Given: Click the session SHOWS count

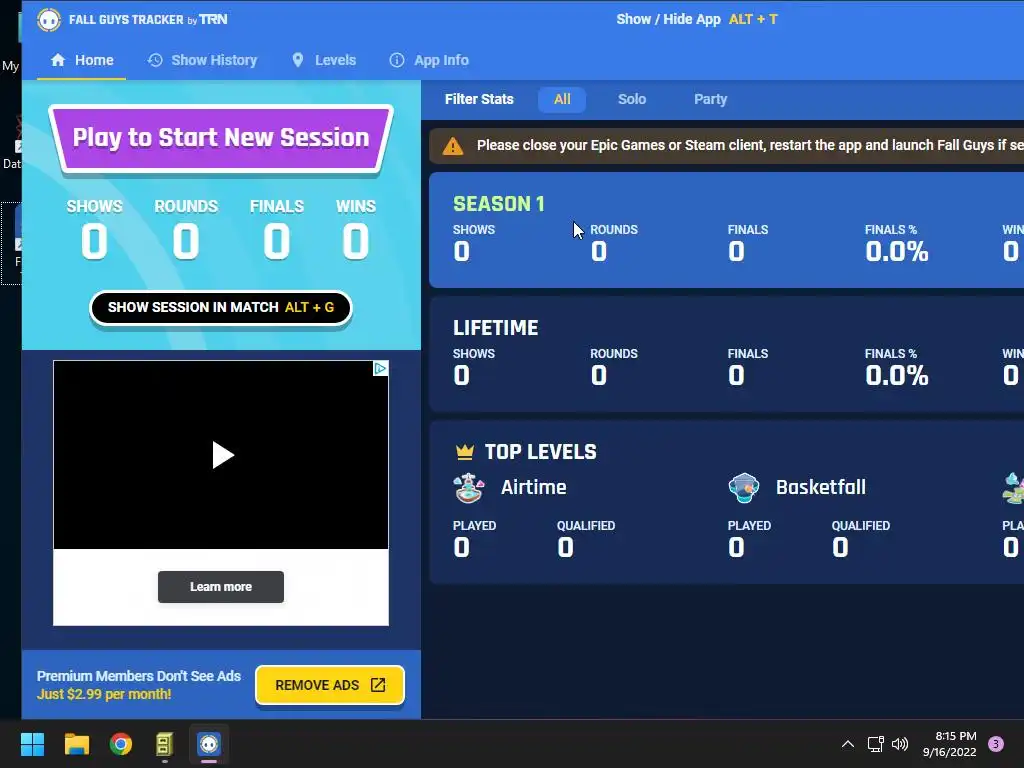Looking at the screenshot, I should 94,241.
